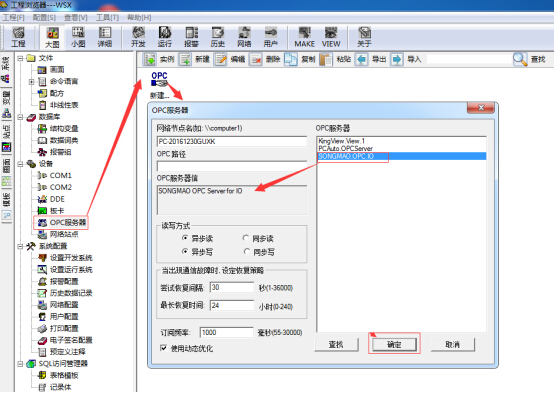Select the 同步写 radio button

pos(247,252)
